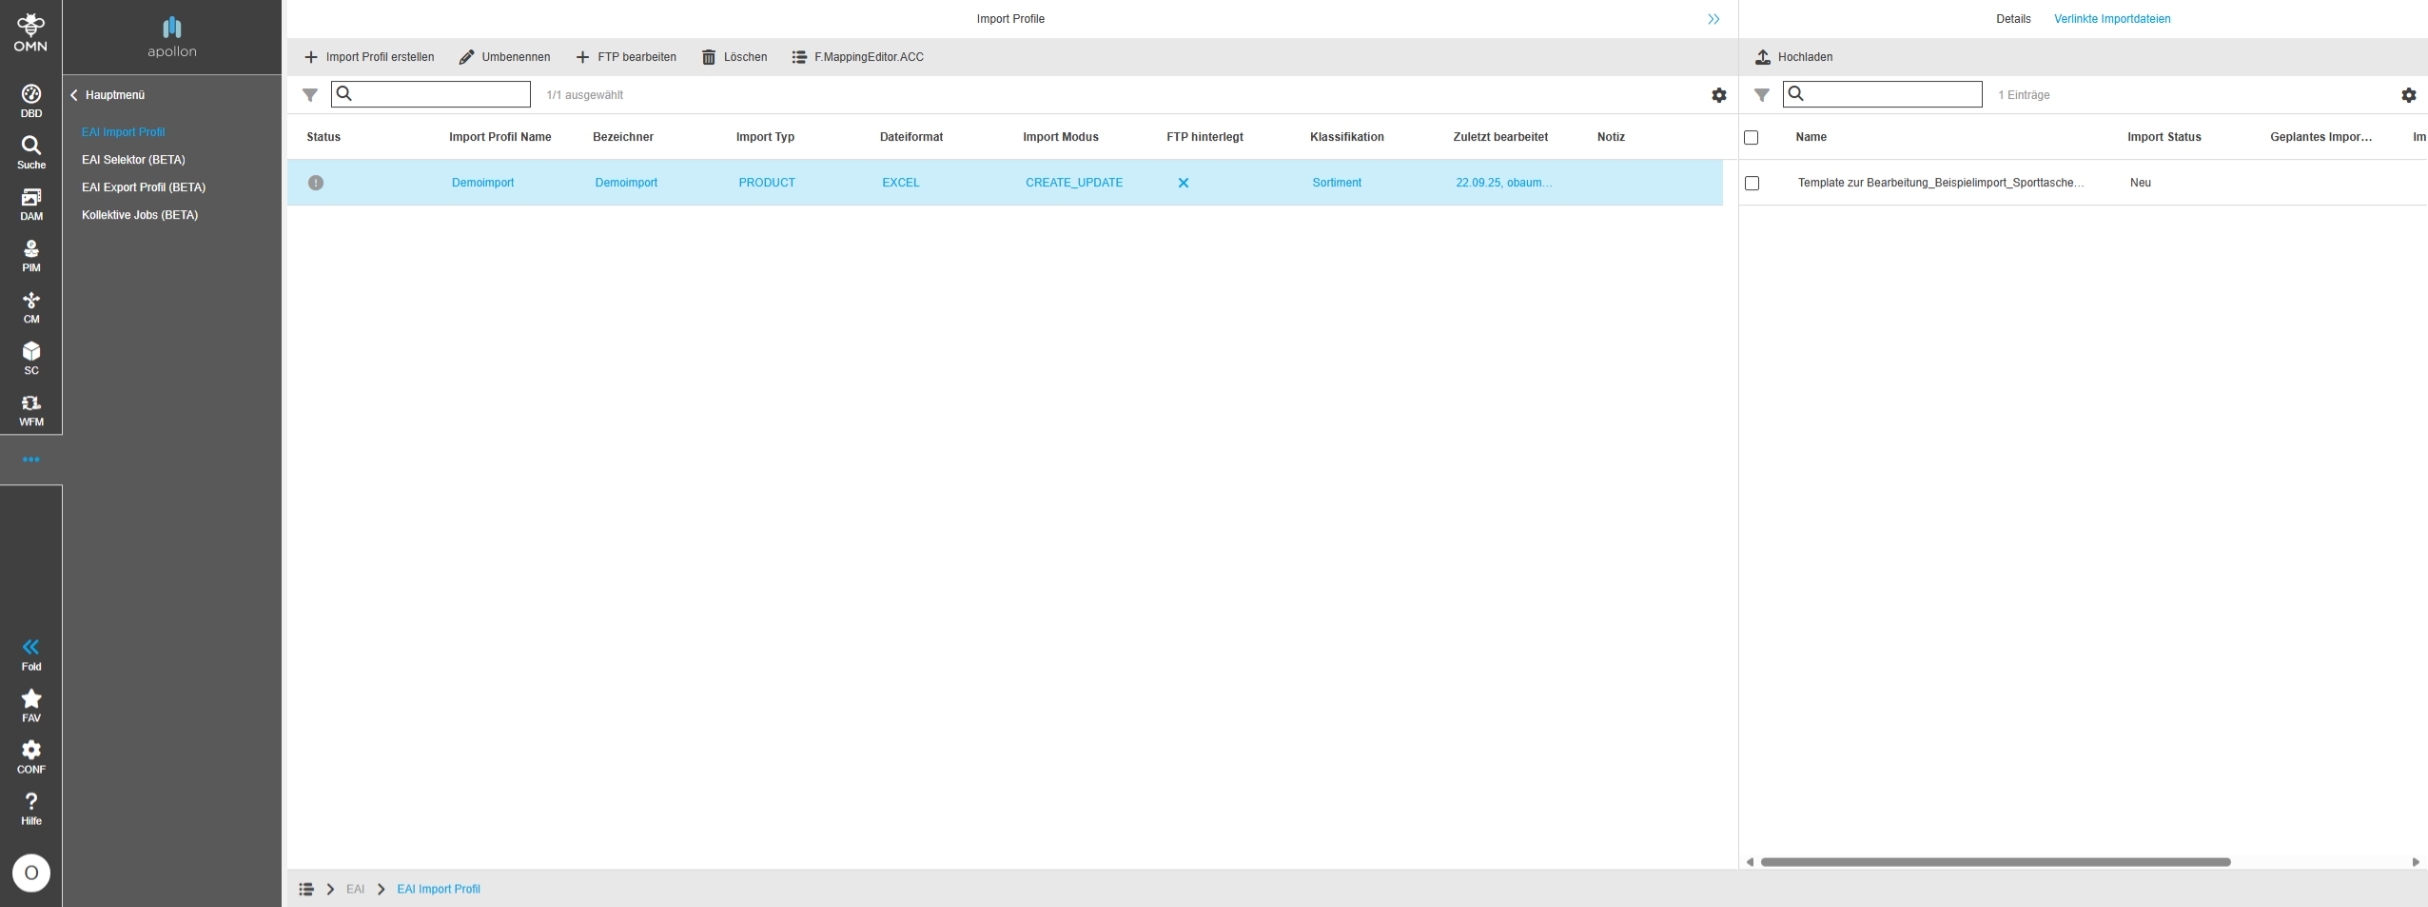Click filter funnel icon in Import Profile panel
The image size is (2428, 907).
coord(310,95)
